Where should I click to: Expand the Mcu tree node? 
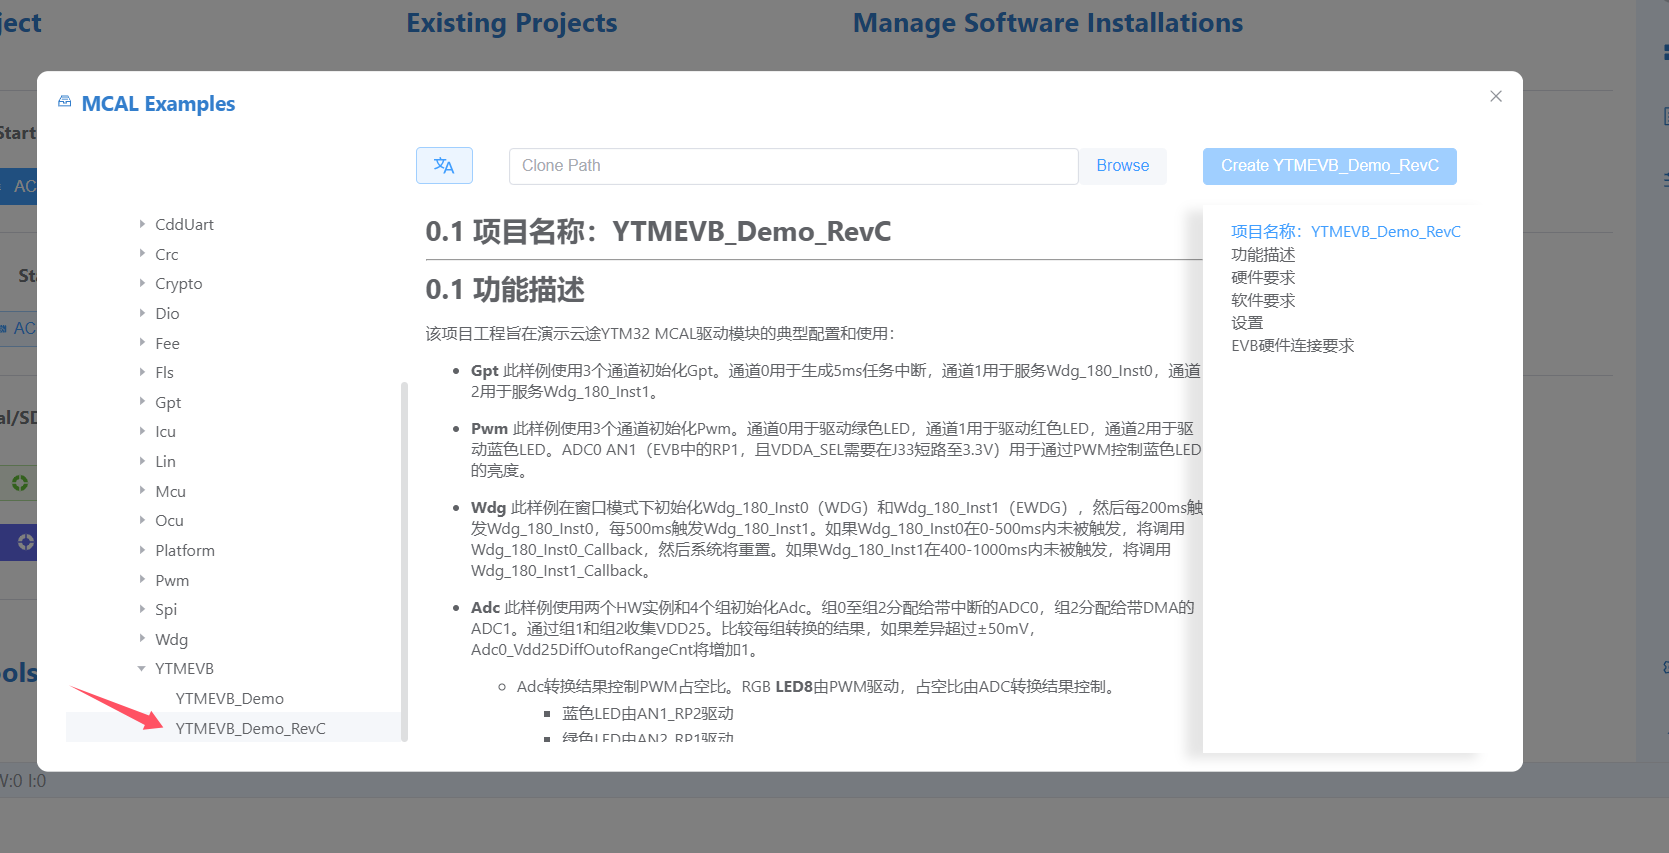tap(142, 491)
